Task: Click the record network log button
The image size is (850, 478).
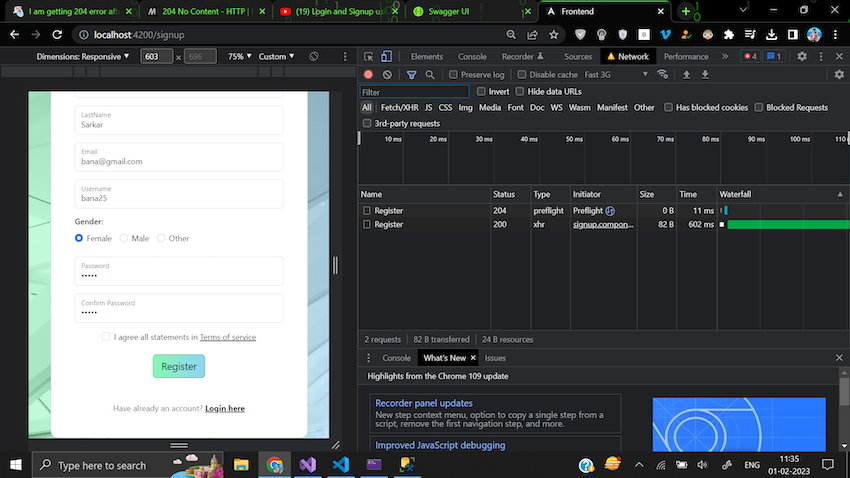Action: pos(368,75)
